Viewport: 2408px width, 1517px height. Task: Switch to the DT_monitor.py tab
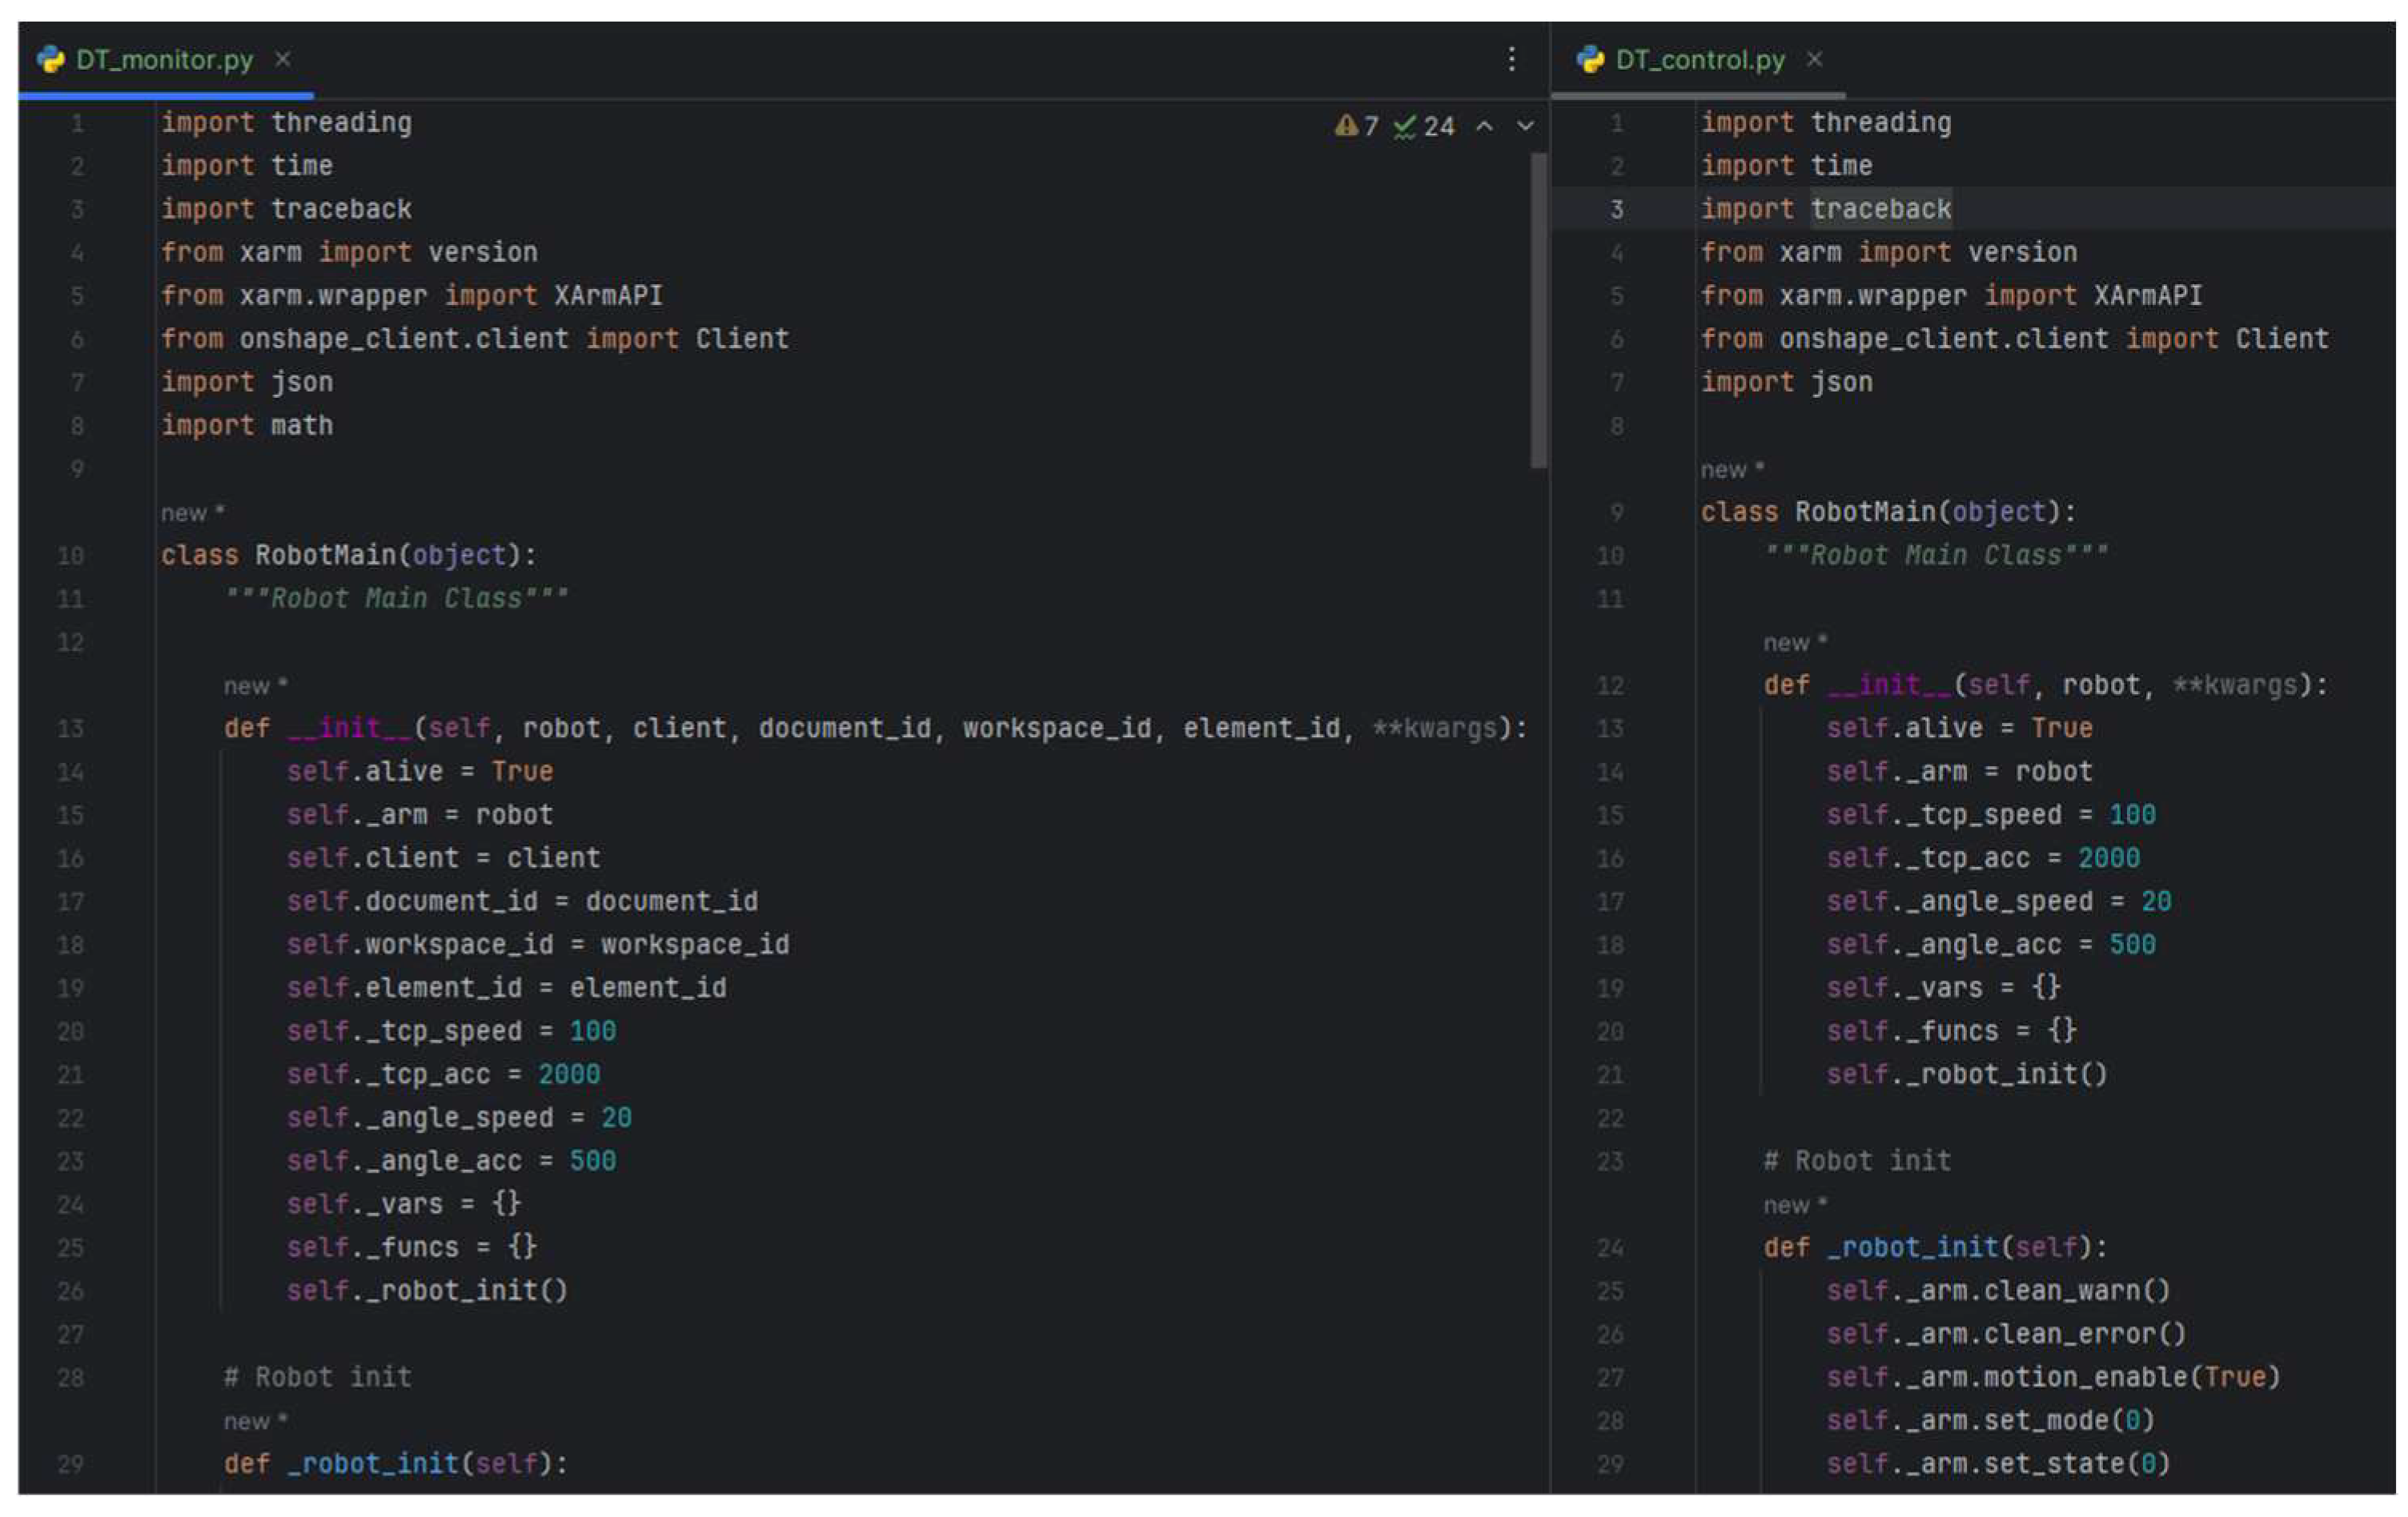(165, 59)
